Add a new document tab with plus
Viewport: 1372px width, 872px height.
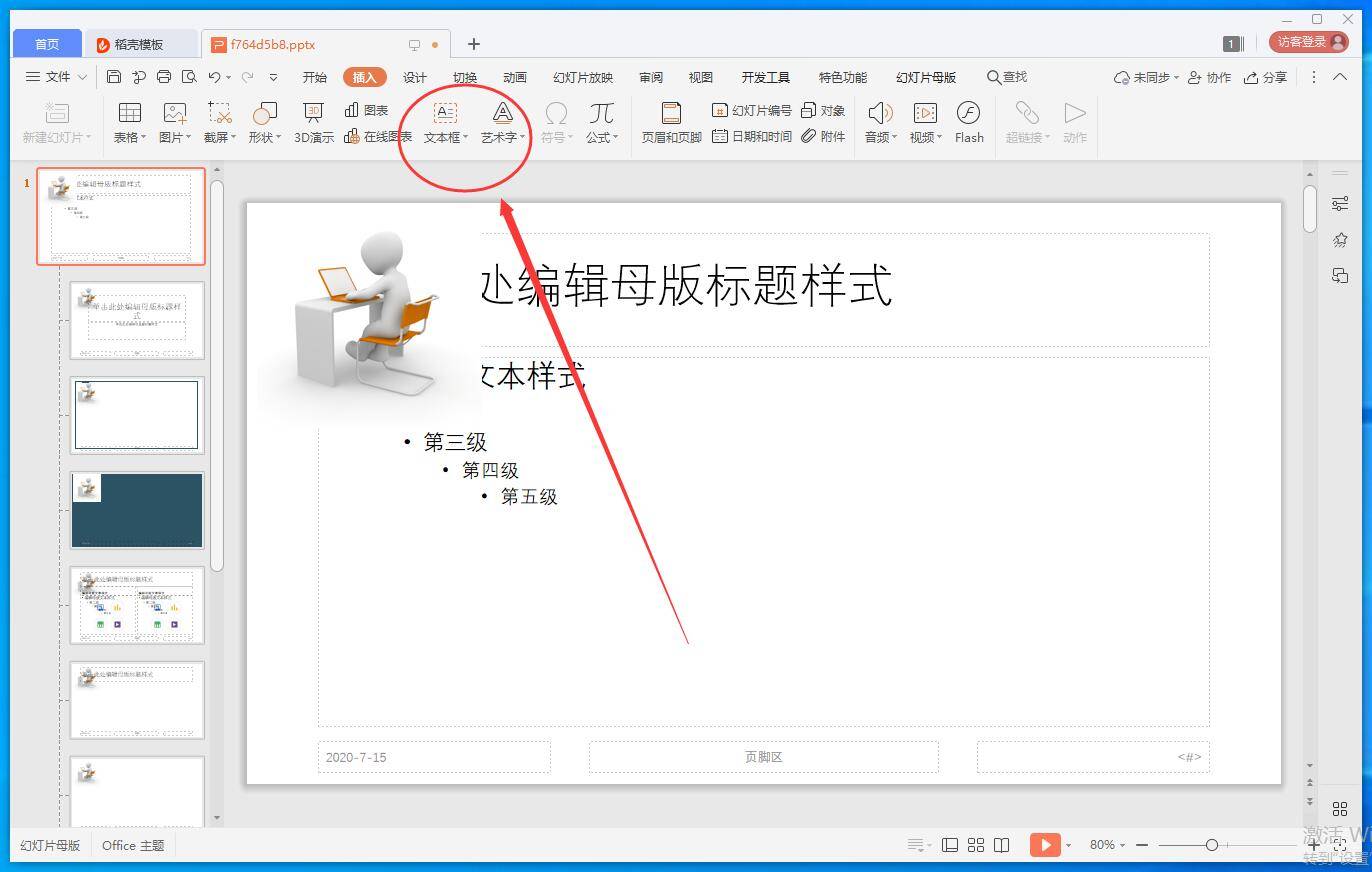(474, 44)
